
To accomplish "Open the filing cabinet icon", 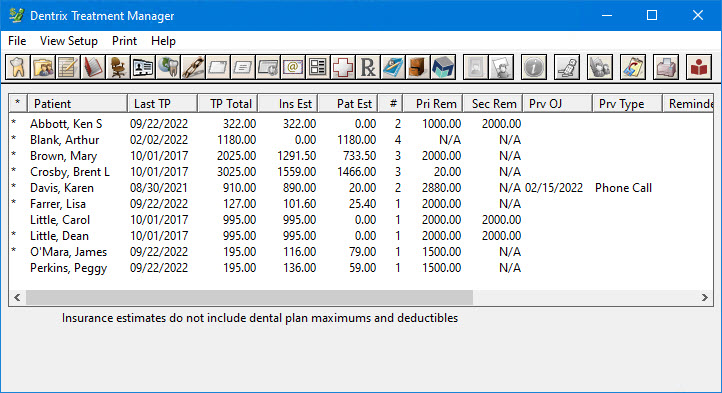I will (x=417, y=68).
